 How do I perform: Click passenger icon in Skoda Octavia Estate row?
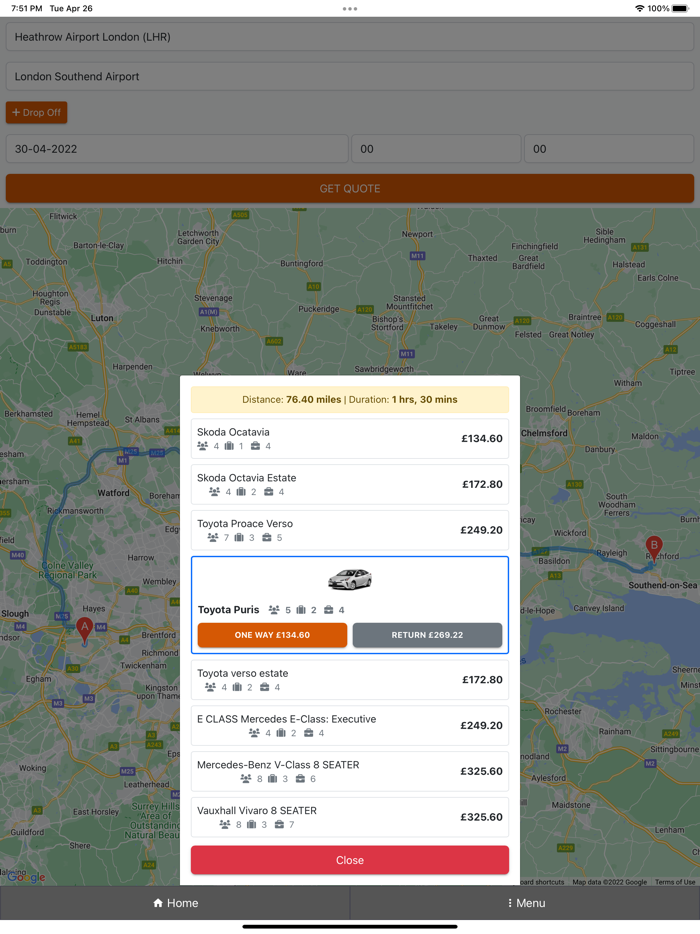point(214,492)
